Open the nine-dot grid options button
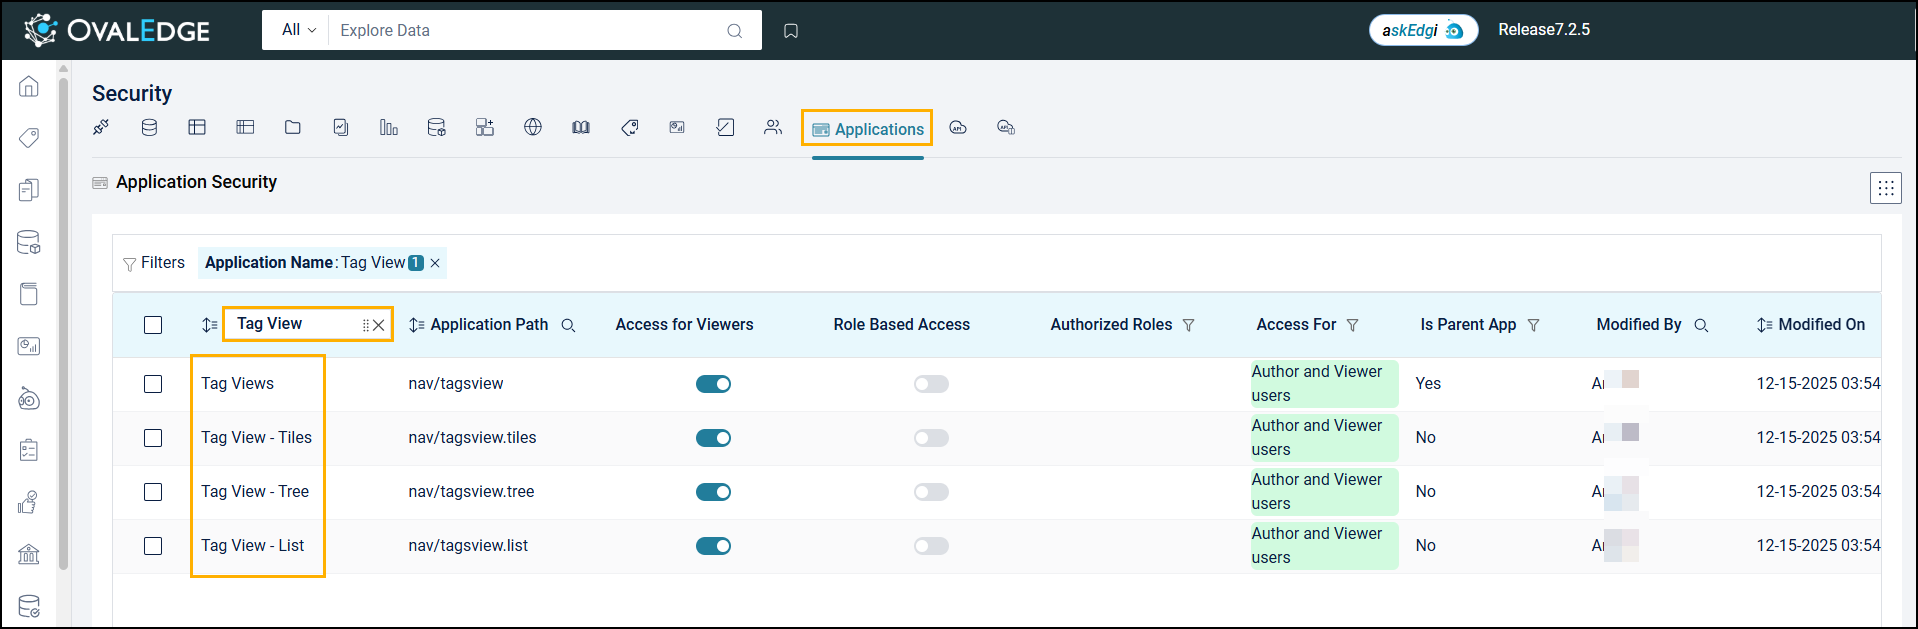The height and width of the screenshot is (629, 1918). 1885,188
